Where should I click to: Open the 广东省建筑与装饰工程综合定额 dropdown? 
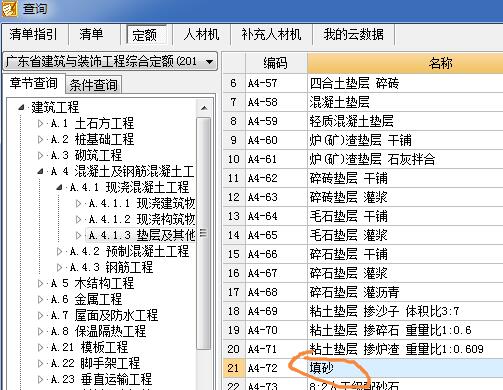(x=110, y=61)
